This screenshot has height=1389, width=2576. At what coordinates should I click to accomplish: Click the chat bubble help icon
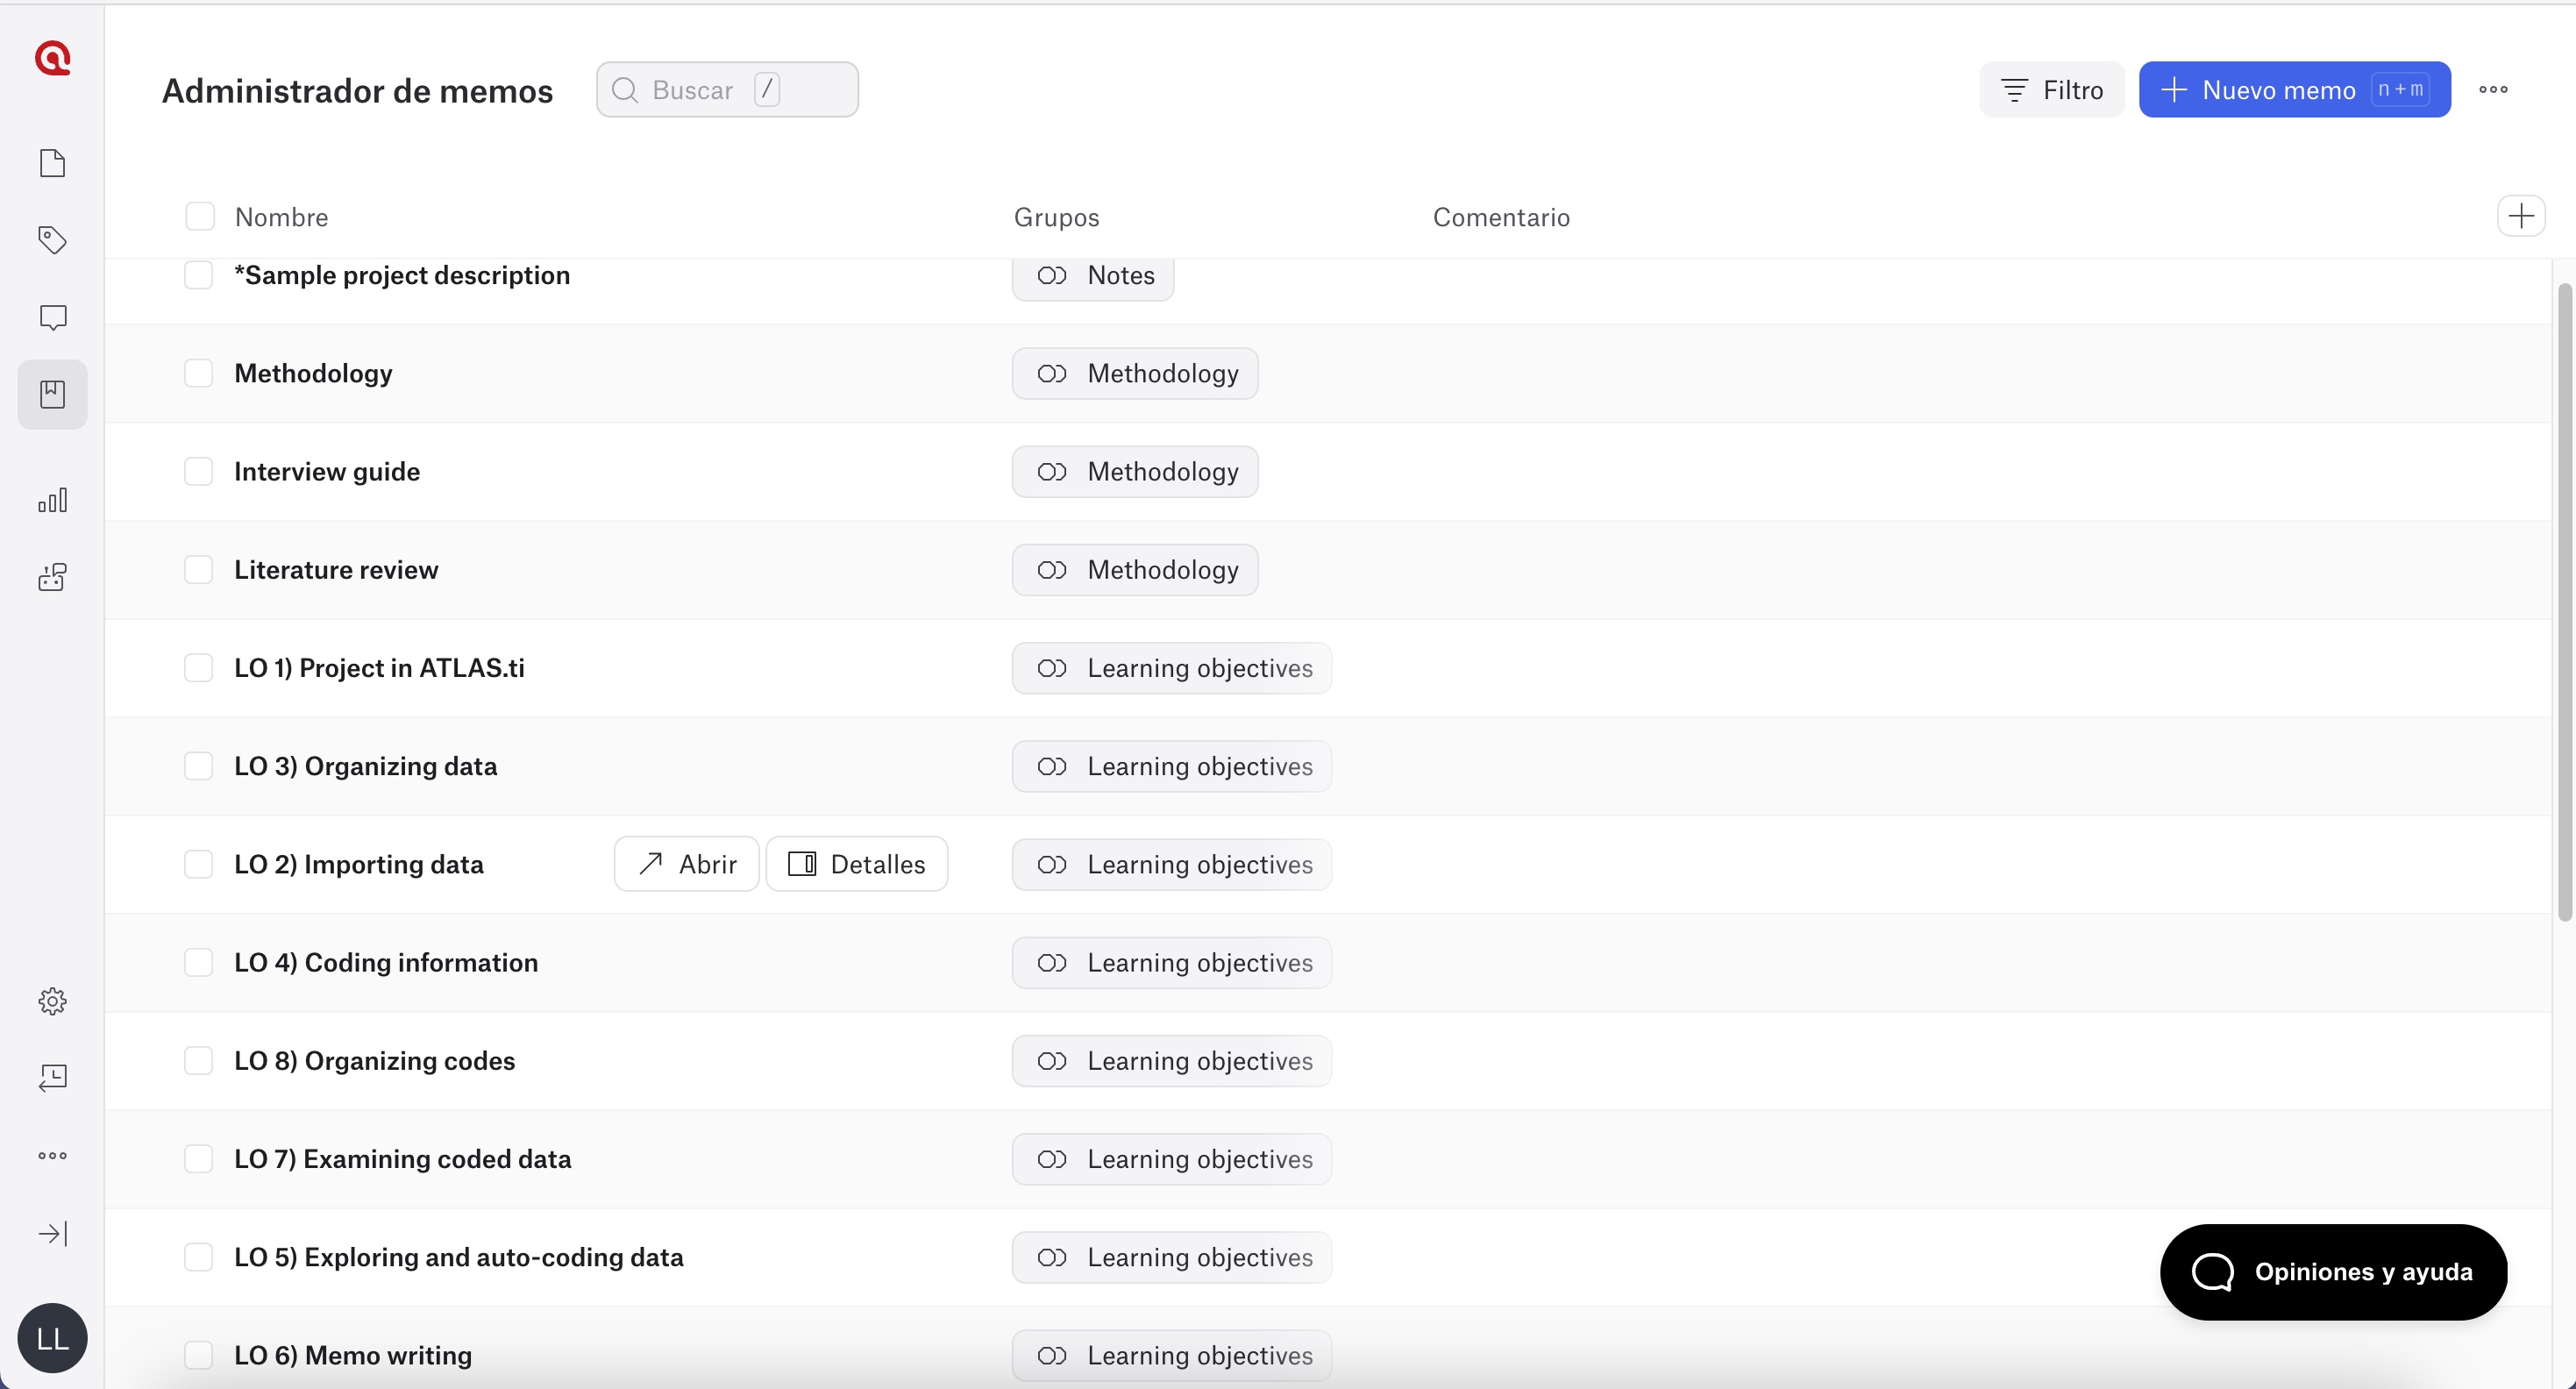pos(2212,1272)
